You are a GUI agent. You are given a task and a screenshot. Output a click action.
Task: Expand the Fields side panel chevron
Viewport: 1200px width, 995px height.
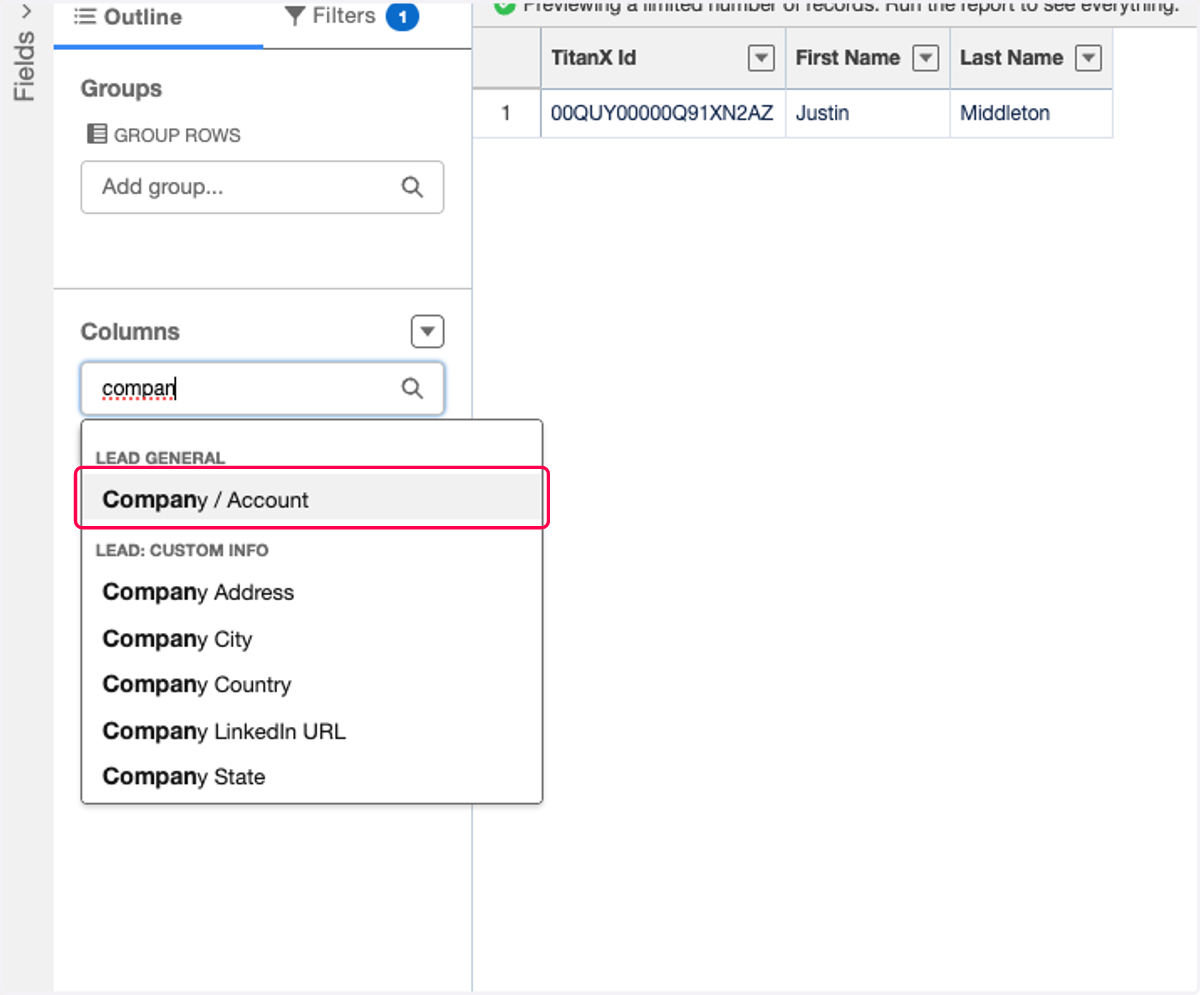[26, 11]
